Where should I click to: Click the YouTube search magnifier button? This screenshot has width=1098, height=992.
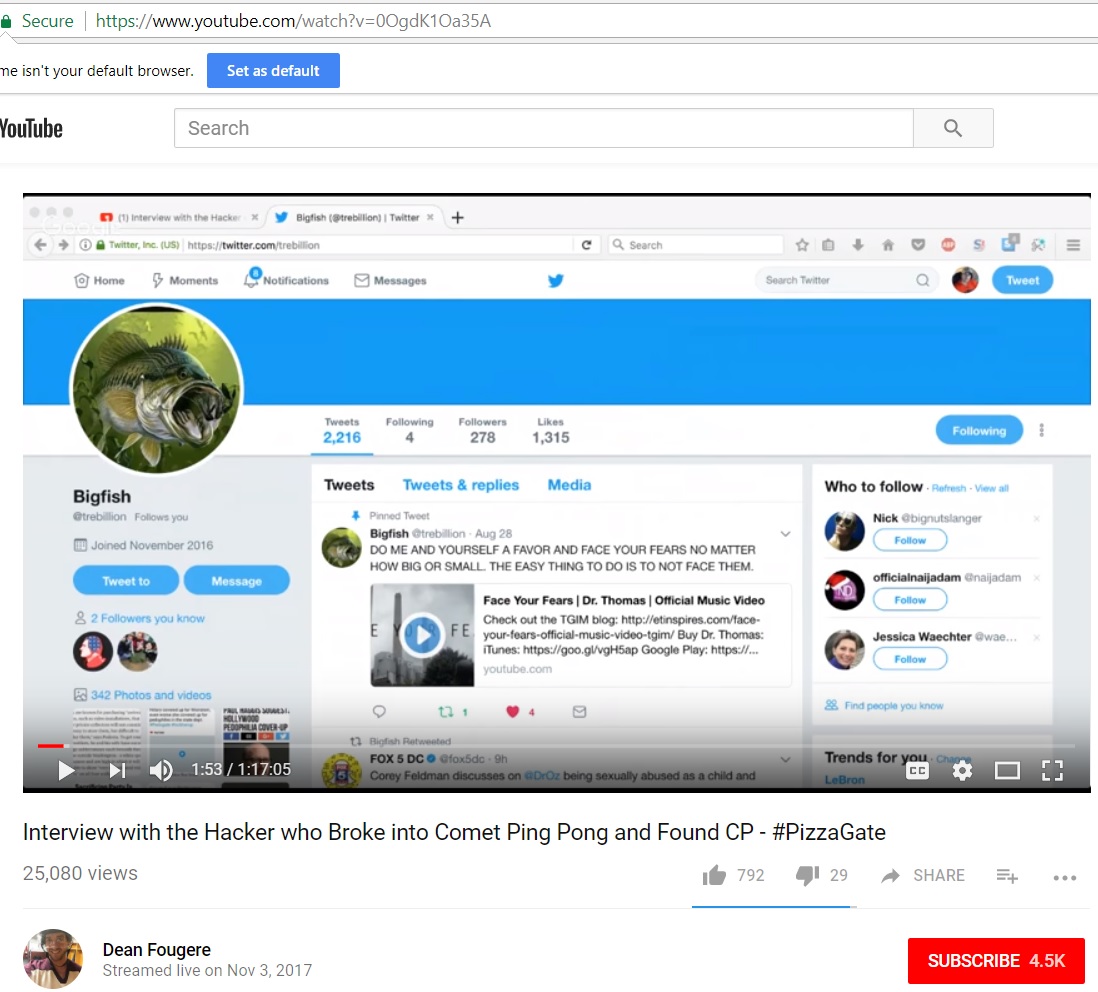(952, 128)
